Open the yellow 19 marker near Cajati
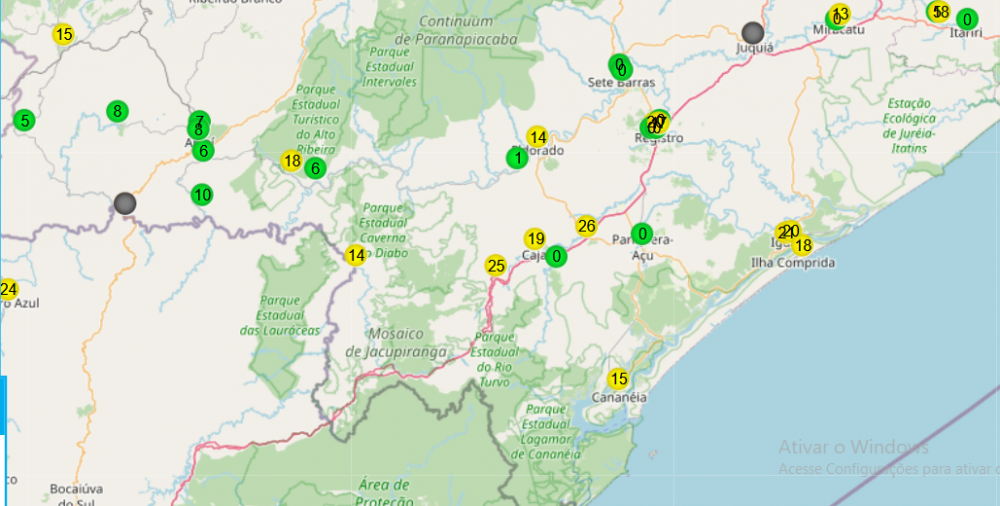This screenshot has height=506, width=1000. 535,239
